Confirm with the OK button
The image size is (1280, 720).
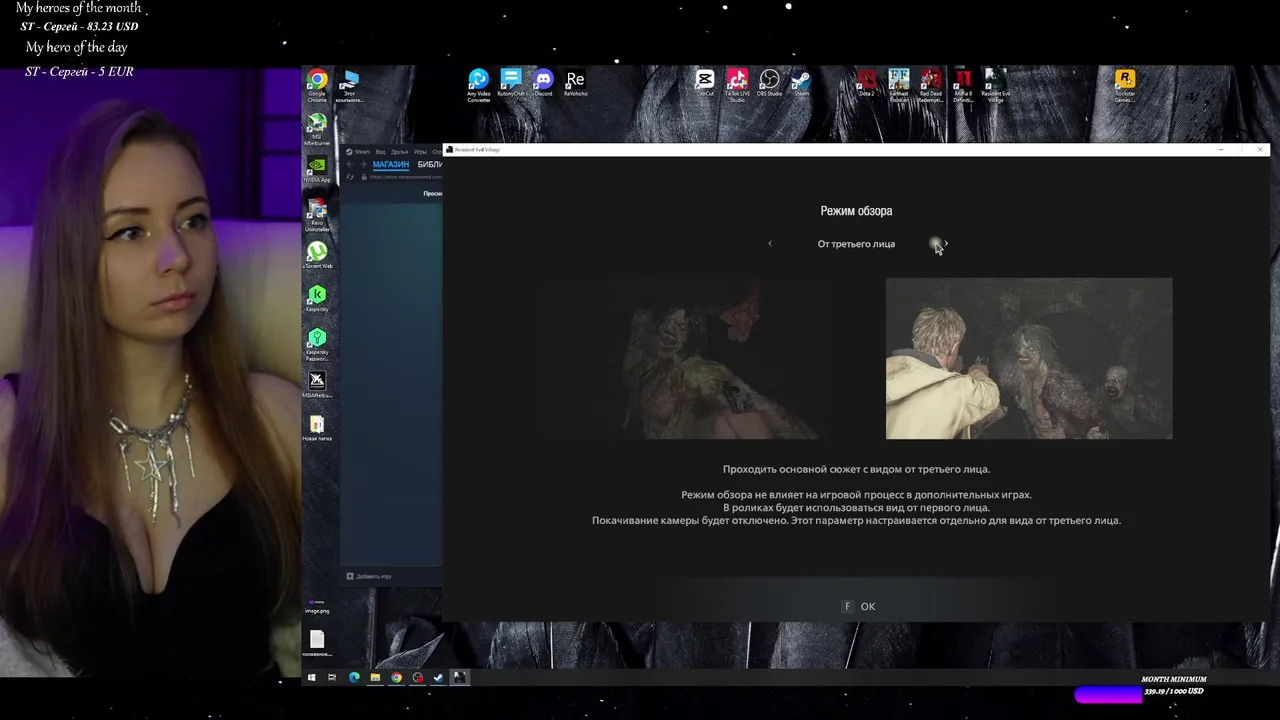860,606
